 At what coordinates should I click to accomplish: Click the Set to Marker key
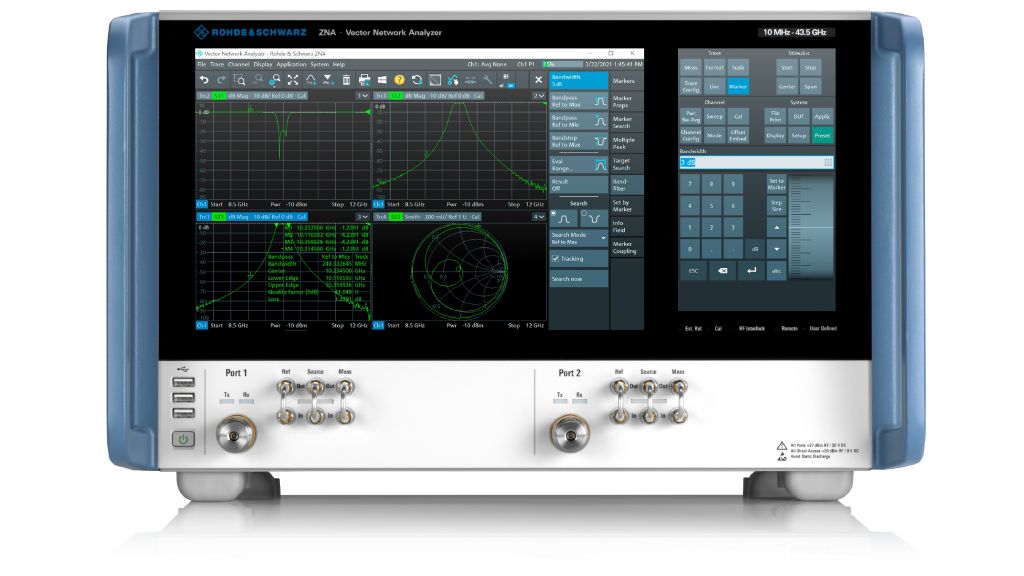click(776, 184)
